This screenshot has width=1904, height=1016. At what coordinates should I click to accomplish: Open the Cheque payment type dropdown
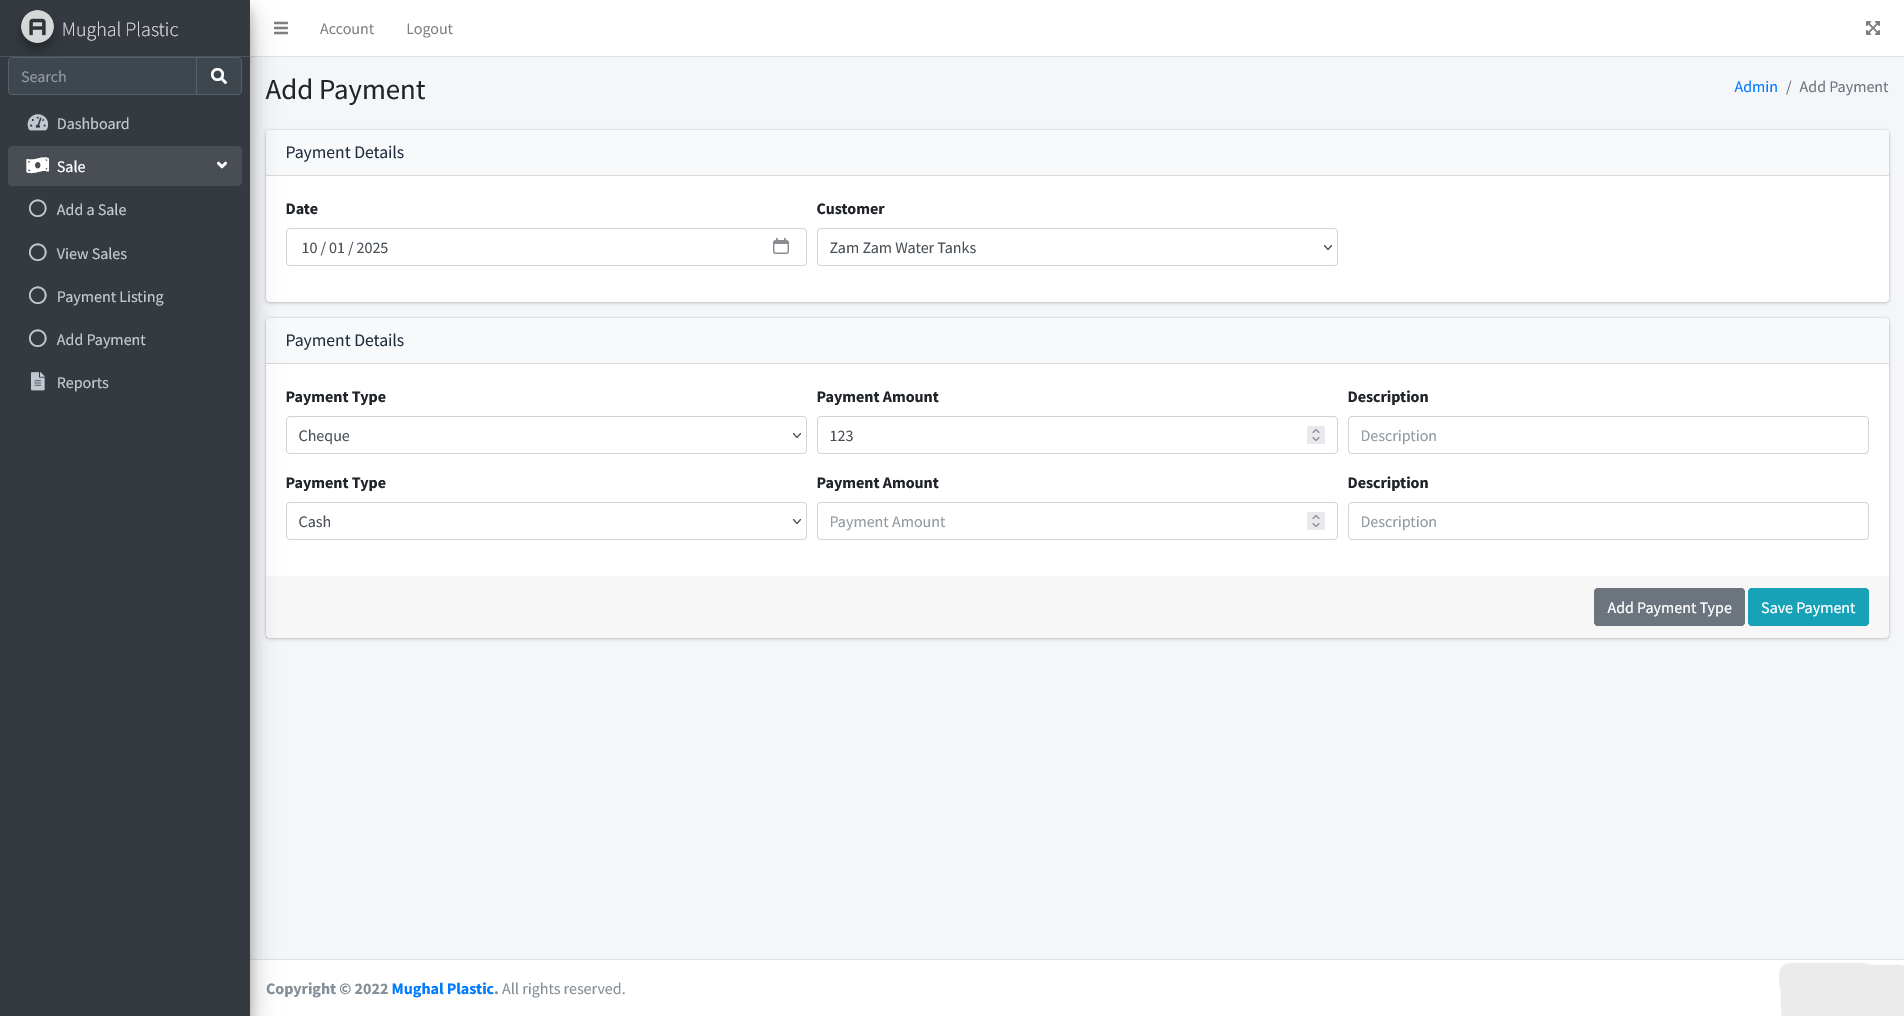(545, 436)
